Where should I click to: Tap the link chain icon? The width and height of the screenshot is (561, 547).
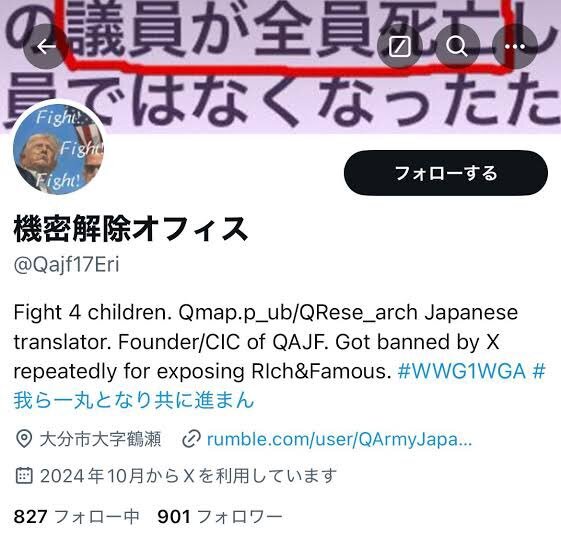[191, 439]
